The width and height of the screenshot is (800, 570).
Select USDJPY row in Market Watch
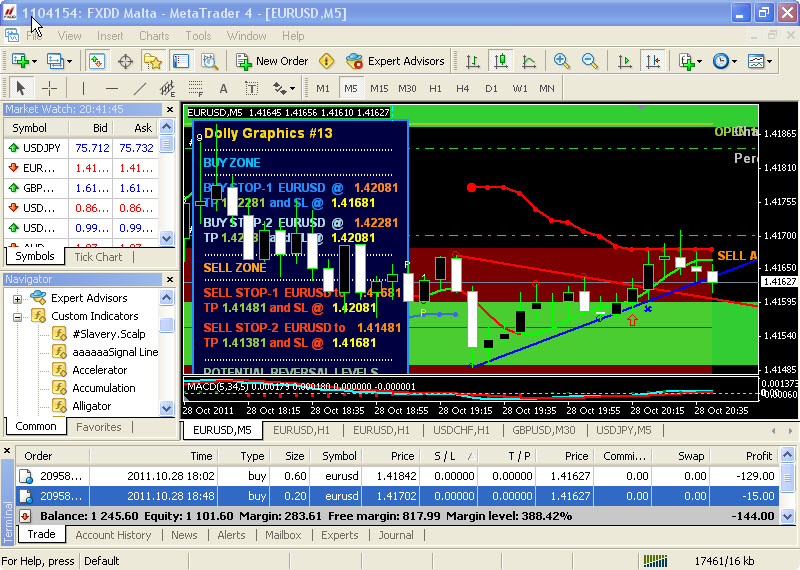(81, 148)
